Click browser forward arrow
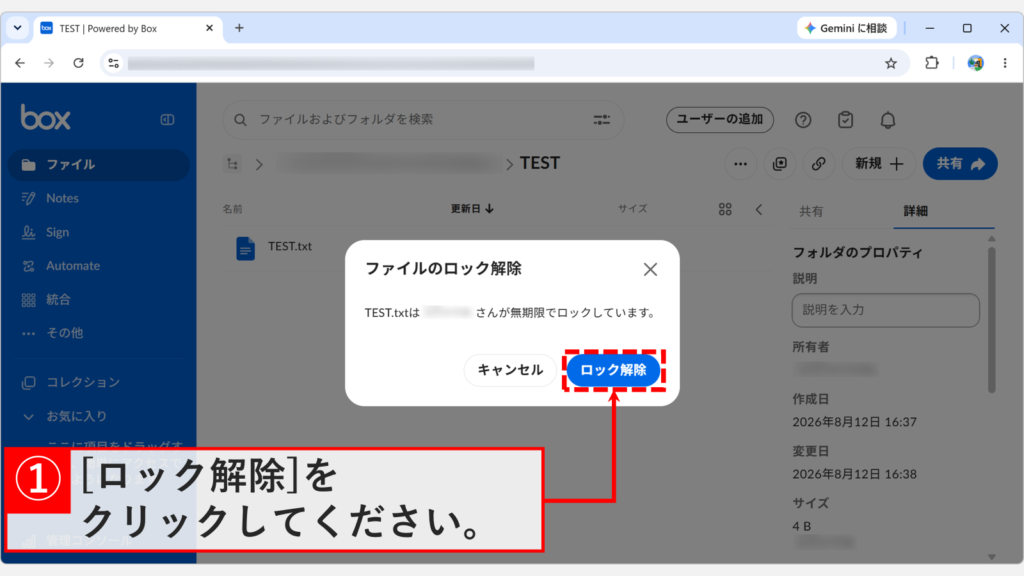1024x576 pixels. point(49,63)
